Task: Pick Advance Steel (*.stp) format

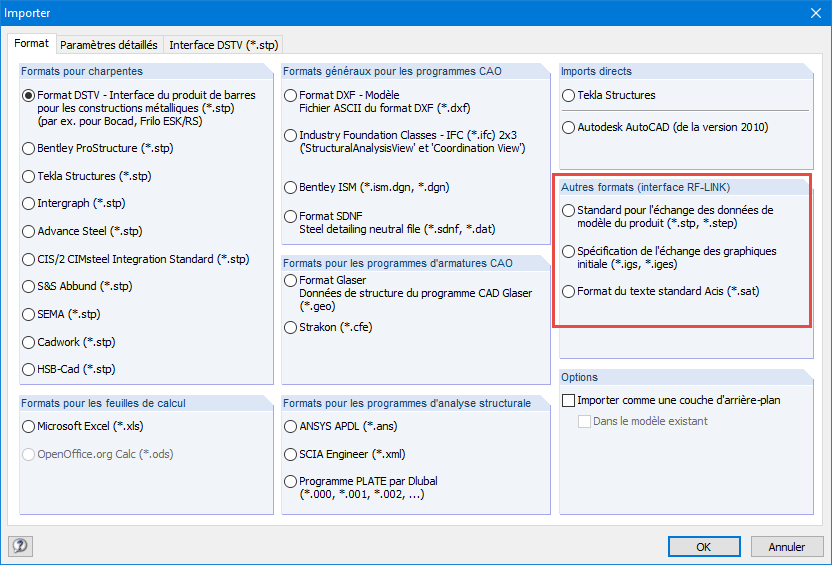Action: [29, 231]
